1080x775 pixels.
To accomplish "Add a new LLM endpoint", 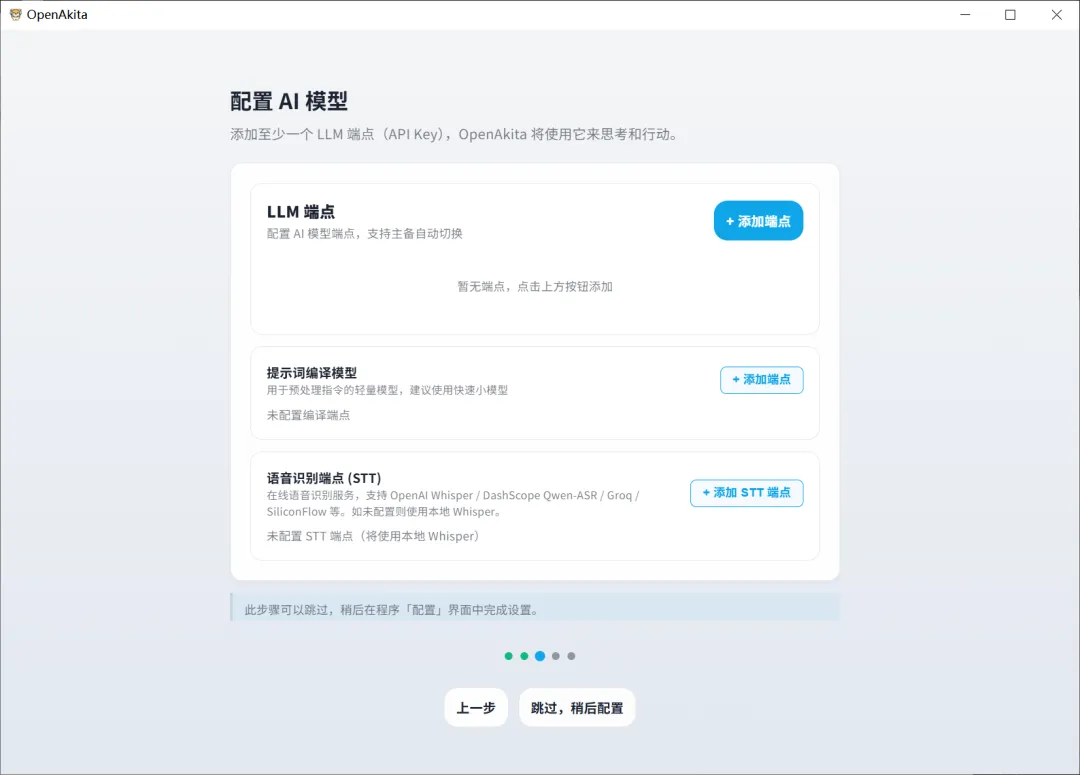I will coord(758,221).
